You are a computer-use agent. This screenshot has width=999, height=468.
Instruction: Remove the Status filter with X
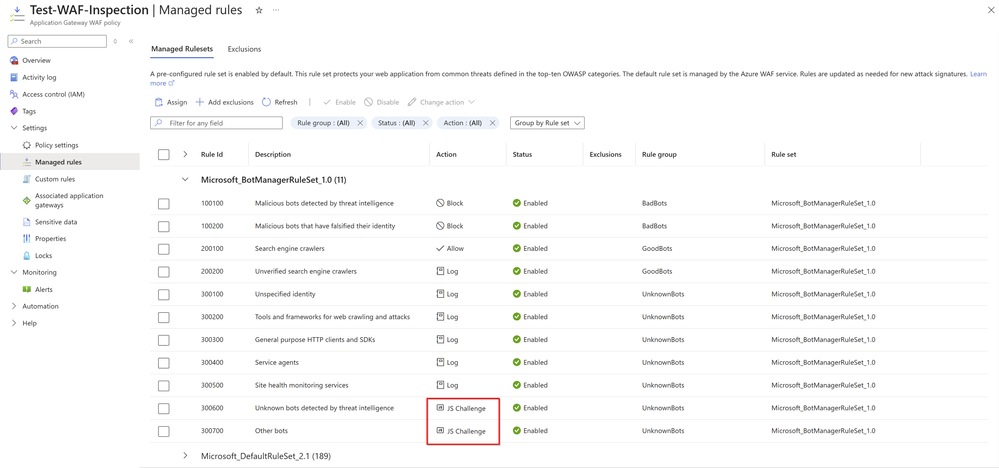[426, 123]
